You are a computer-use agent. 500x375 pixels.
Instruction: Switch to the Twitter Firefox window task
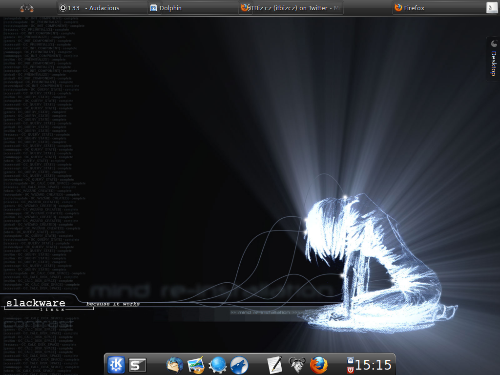(291, 8)
